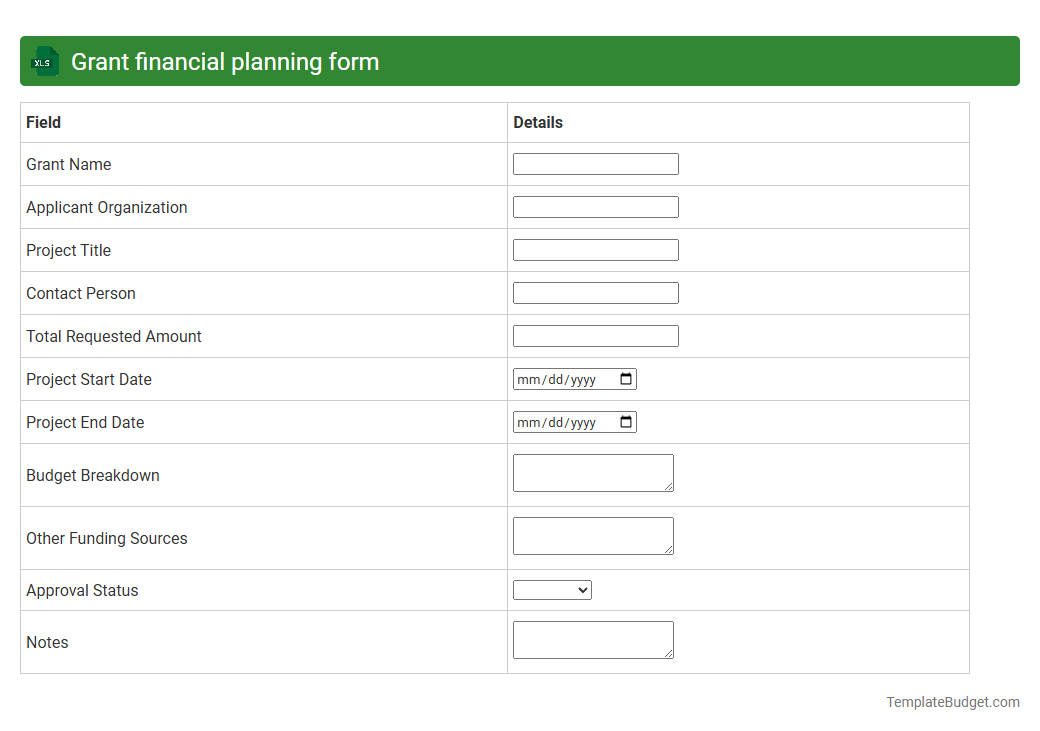Screen dimensions: 1040x731
Task: Select the Project Title input field
Action: [595, 249]
